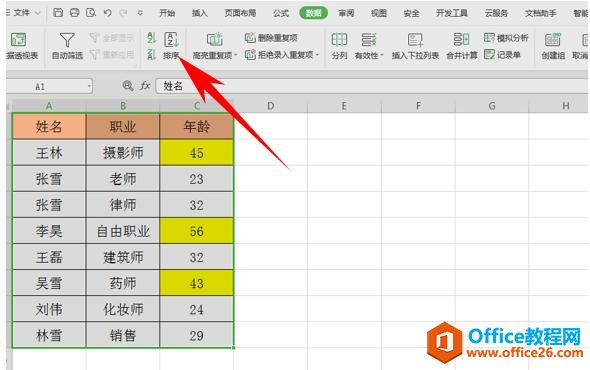Open the 云服务 Cloud Services tab

point(496,13)
